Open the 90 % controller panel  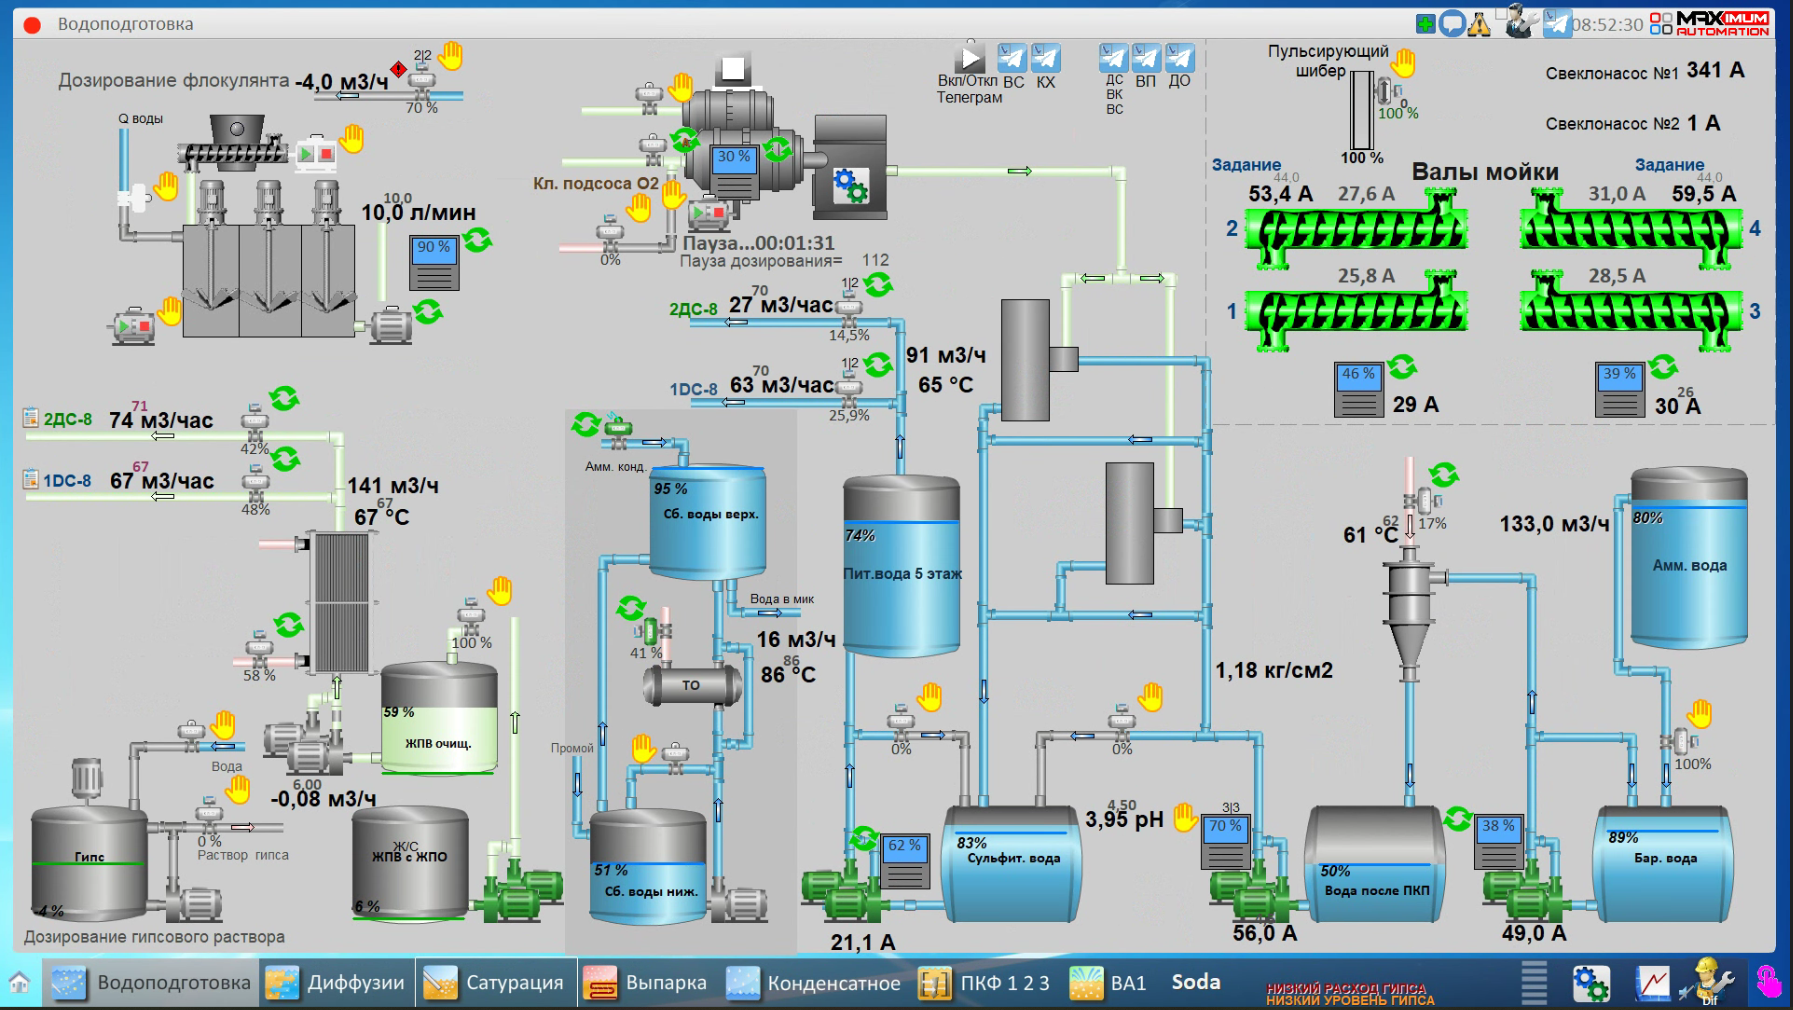(434, 263)
